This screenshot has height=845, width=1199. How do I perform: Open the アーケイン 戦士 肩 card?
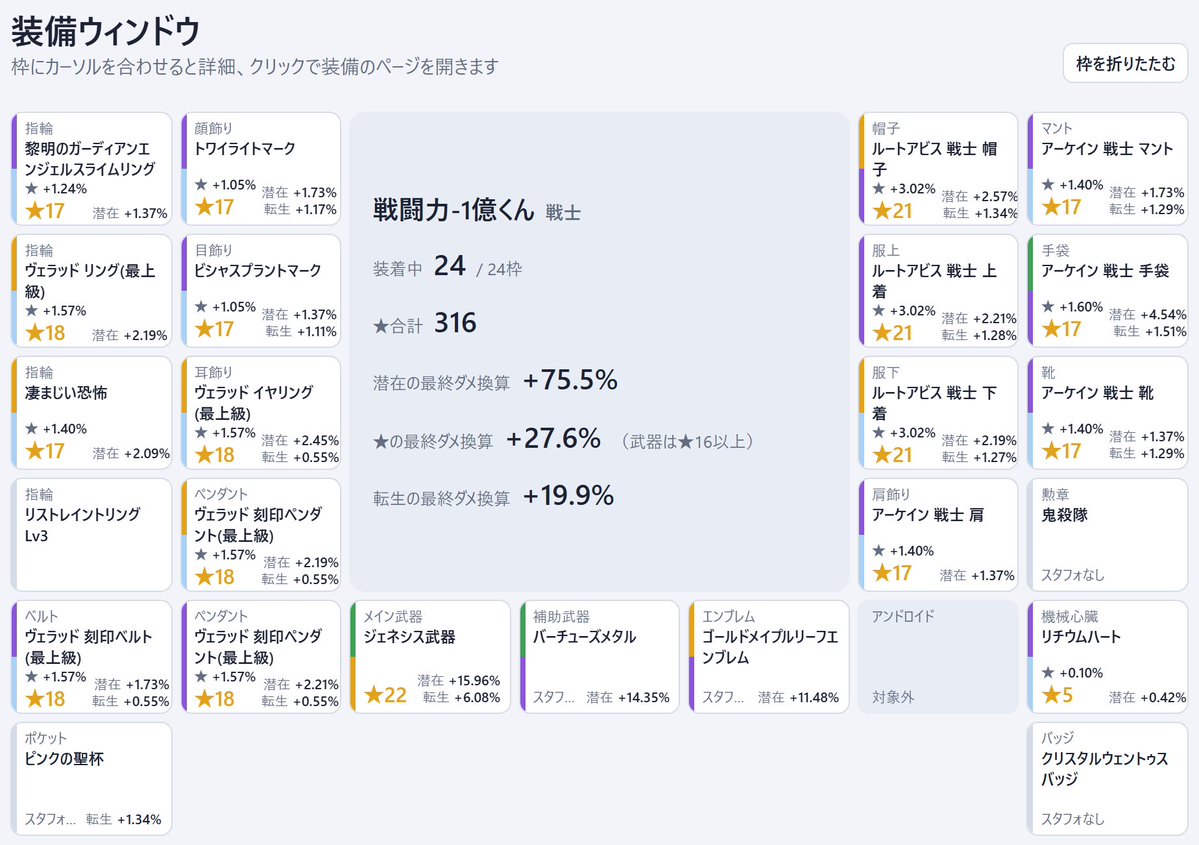pos(938,535)
